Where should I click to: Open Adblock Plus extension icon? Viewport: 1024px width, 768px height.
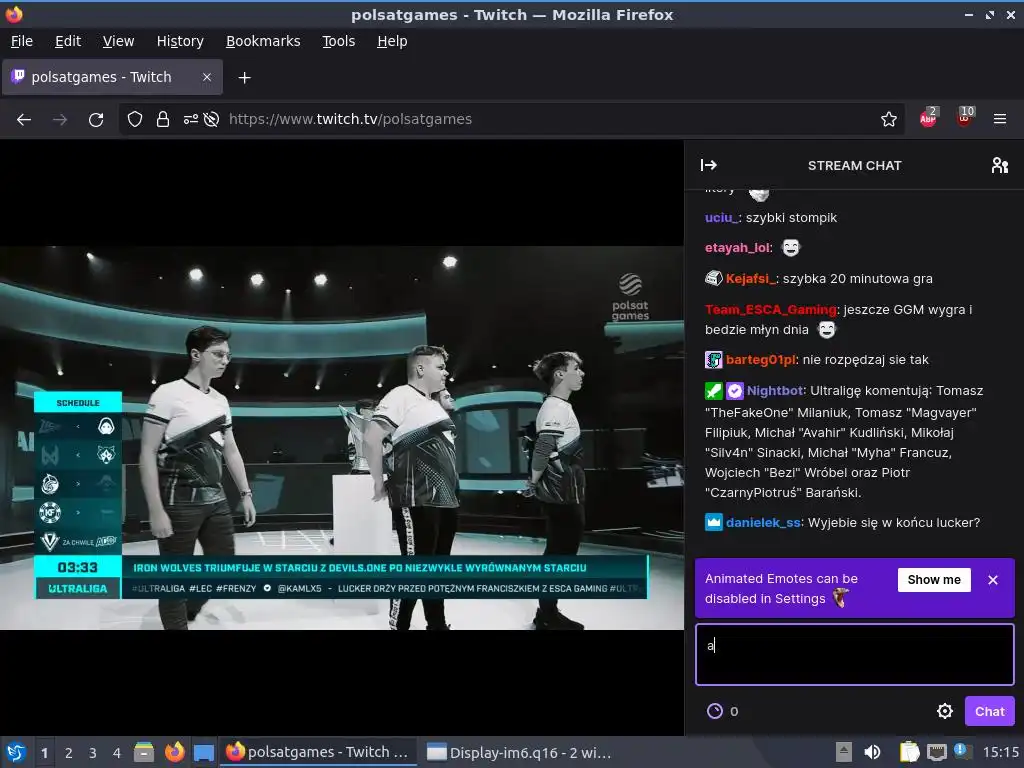tap(928, 118)
